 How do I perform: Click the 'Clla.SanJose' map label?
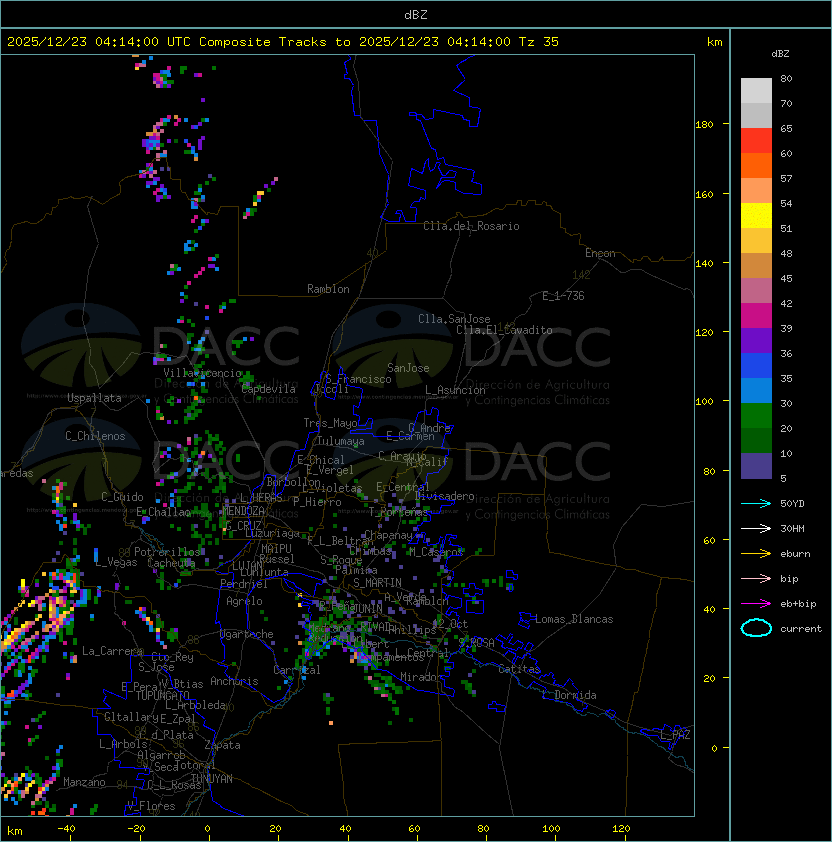454,319
